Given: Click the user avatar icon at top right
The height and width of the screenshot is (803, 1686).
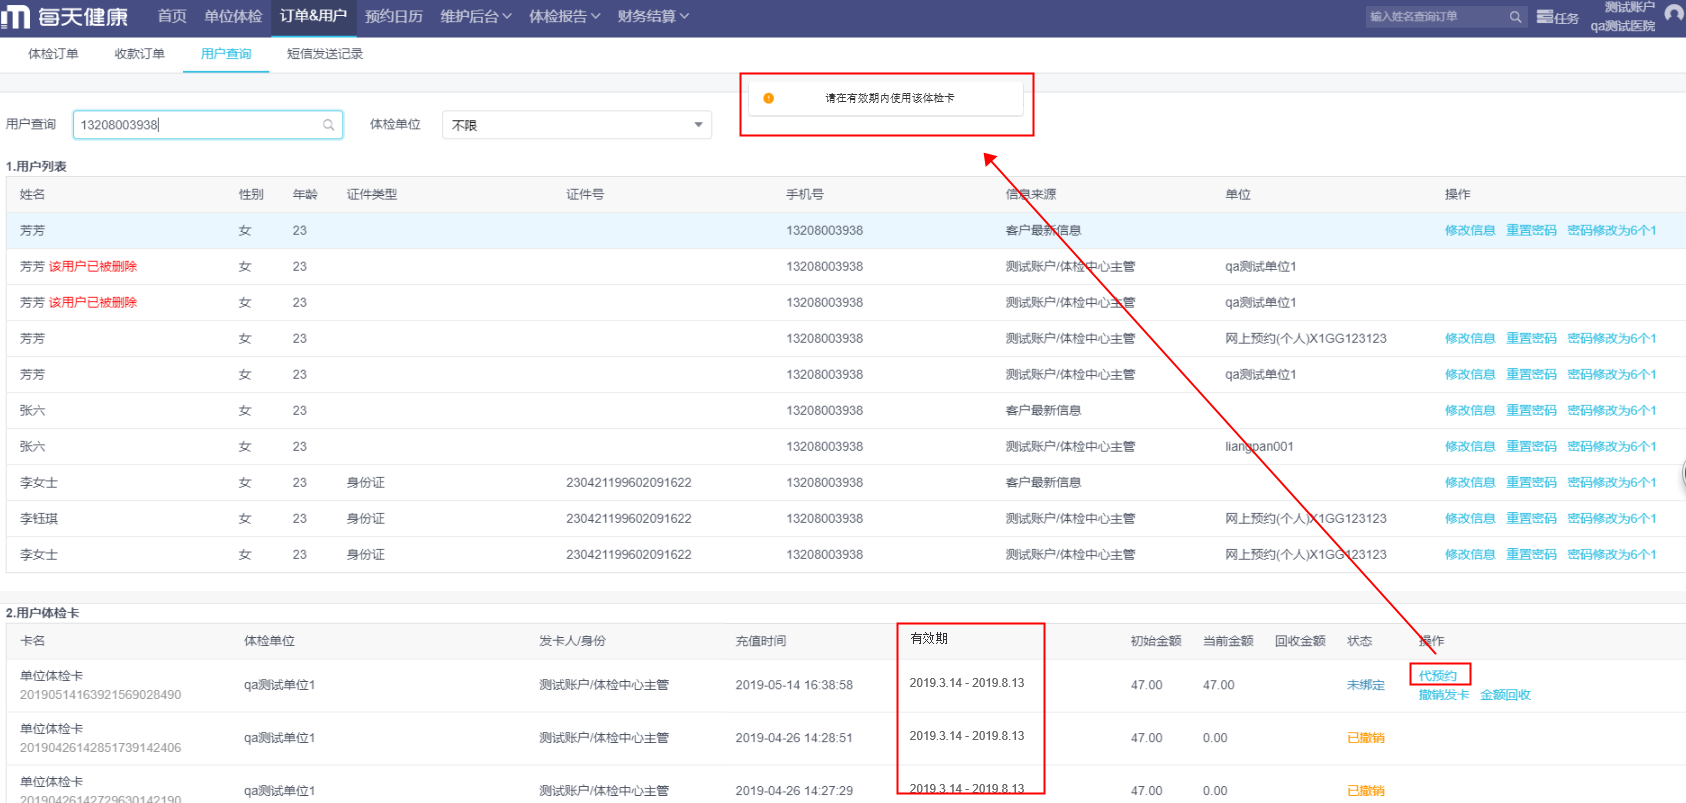Looking at the screenshot, I should coord(1674,14).
